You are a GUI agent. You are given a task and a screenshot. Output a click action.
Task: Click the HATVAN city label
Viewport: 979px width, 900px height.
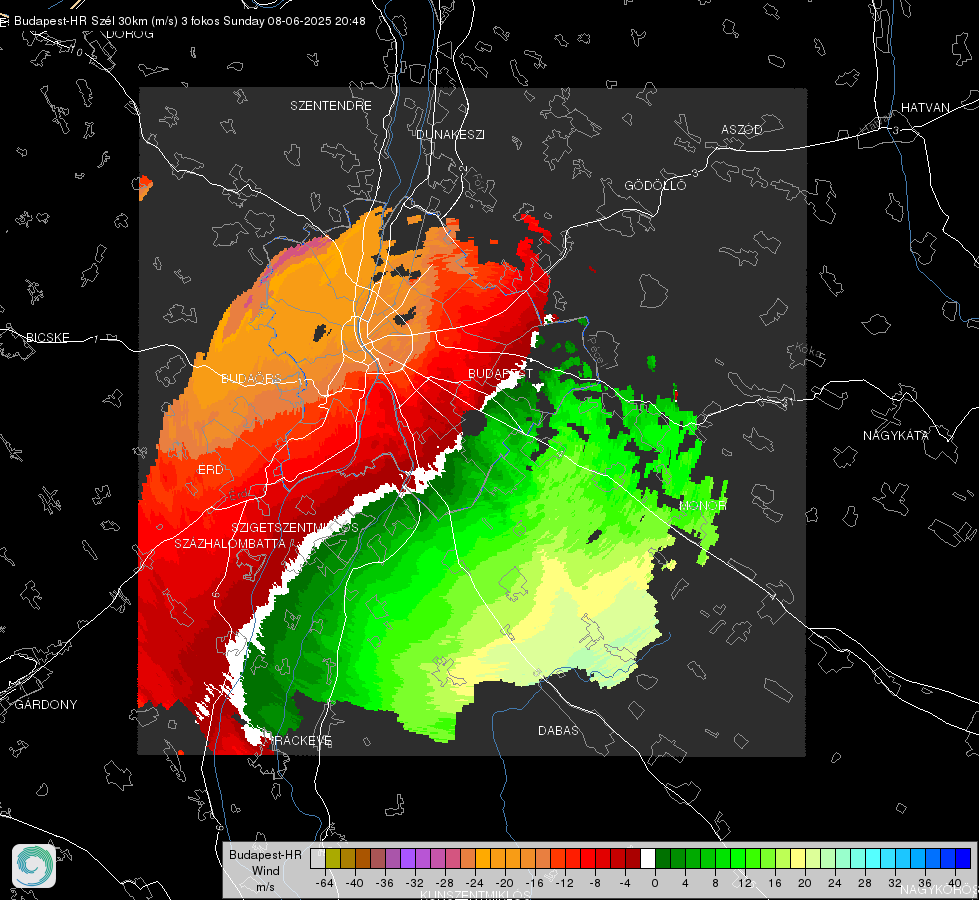(925, 108)
